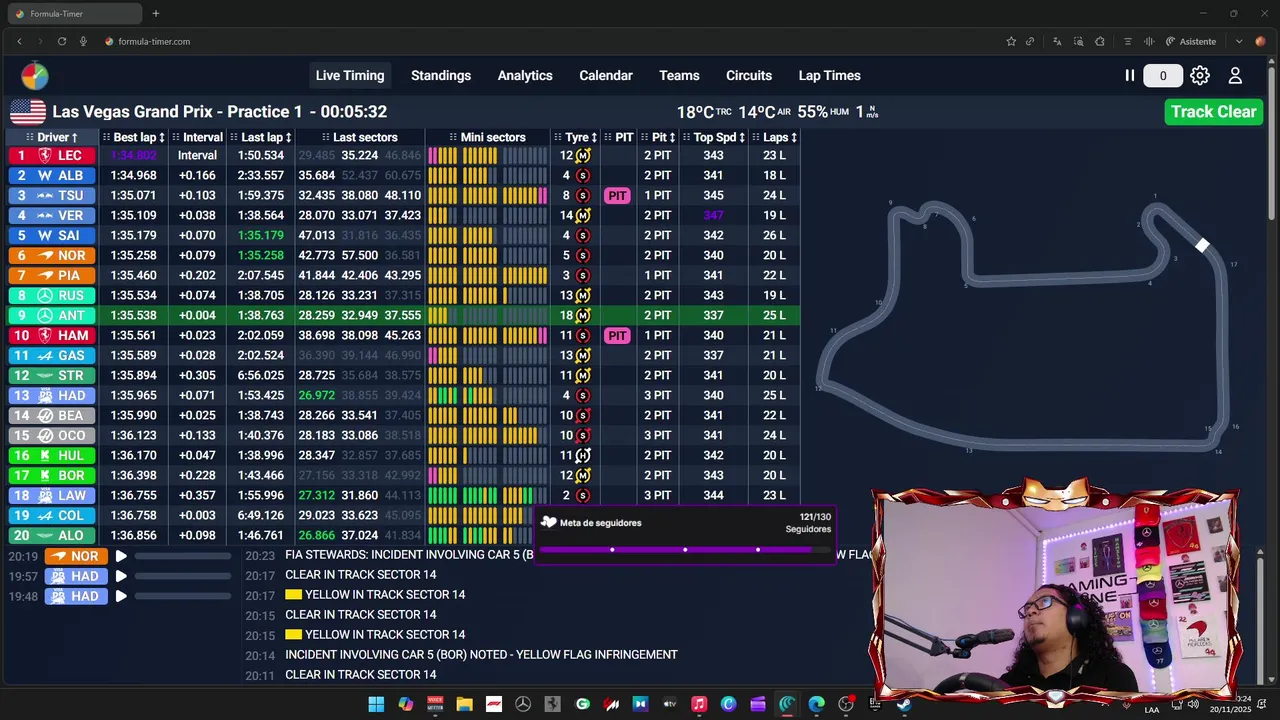Click the medium tyre icon in LEC's row
Viewport: 1280px width, 720px height.
click(x=583, y=156)
